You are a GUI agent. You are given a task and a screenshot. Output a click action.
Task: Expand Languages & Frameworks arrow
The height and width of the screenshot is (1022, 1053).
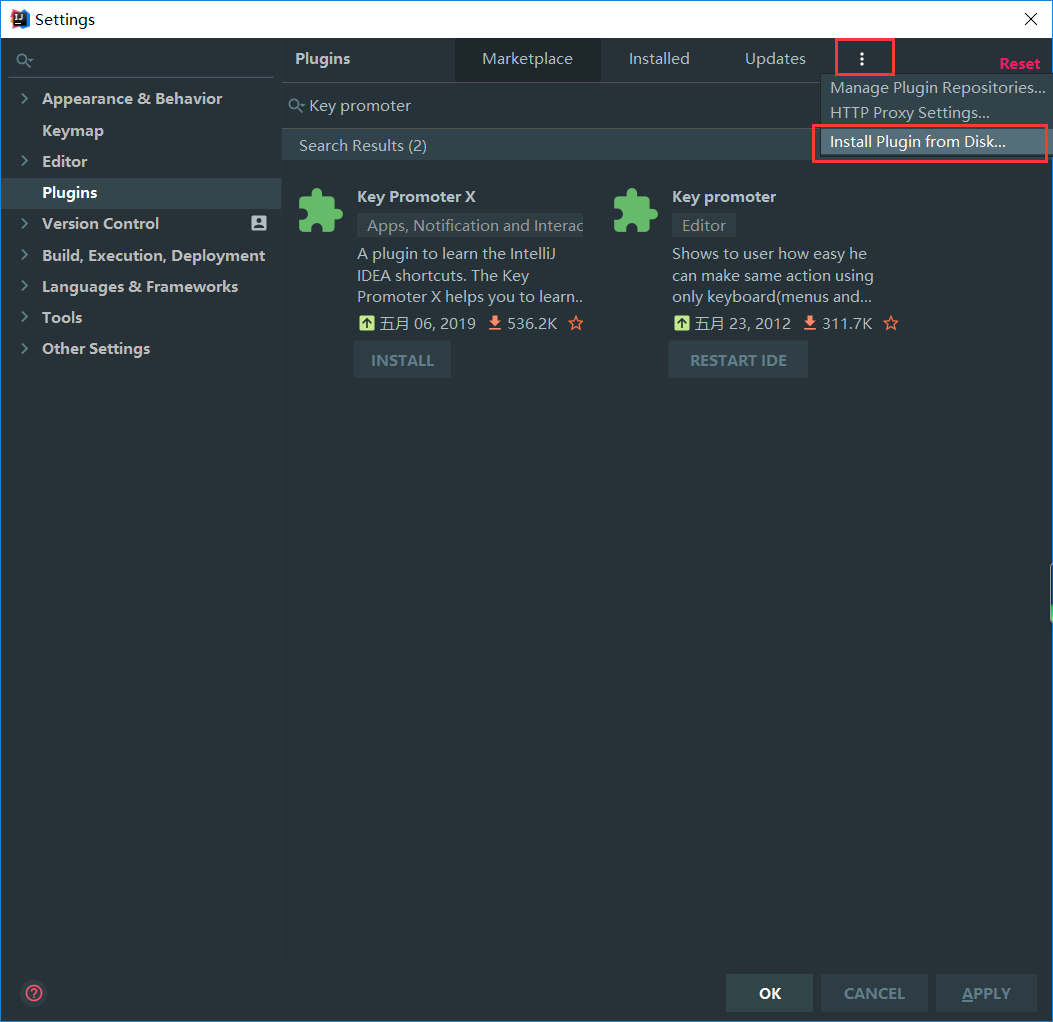[25, 285]
